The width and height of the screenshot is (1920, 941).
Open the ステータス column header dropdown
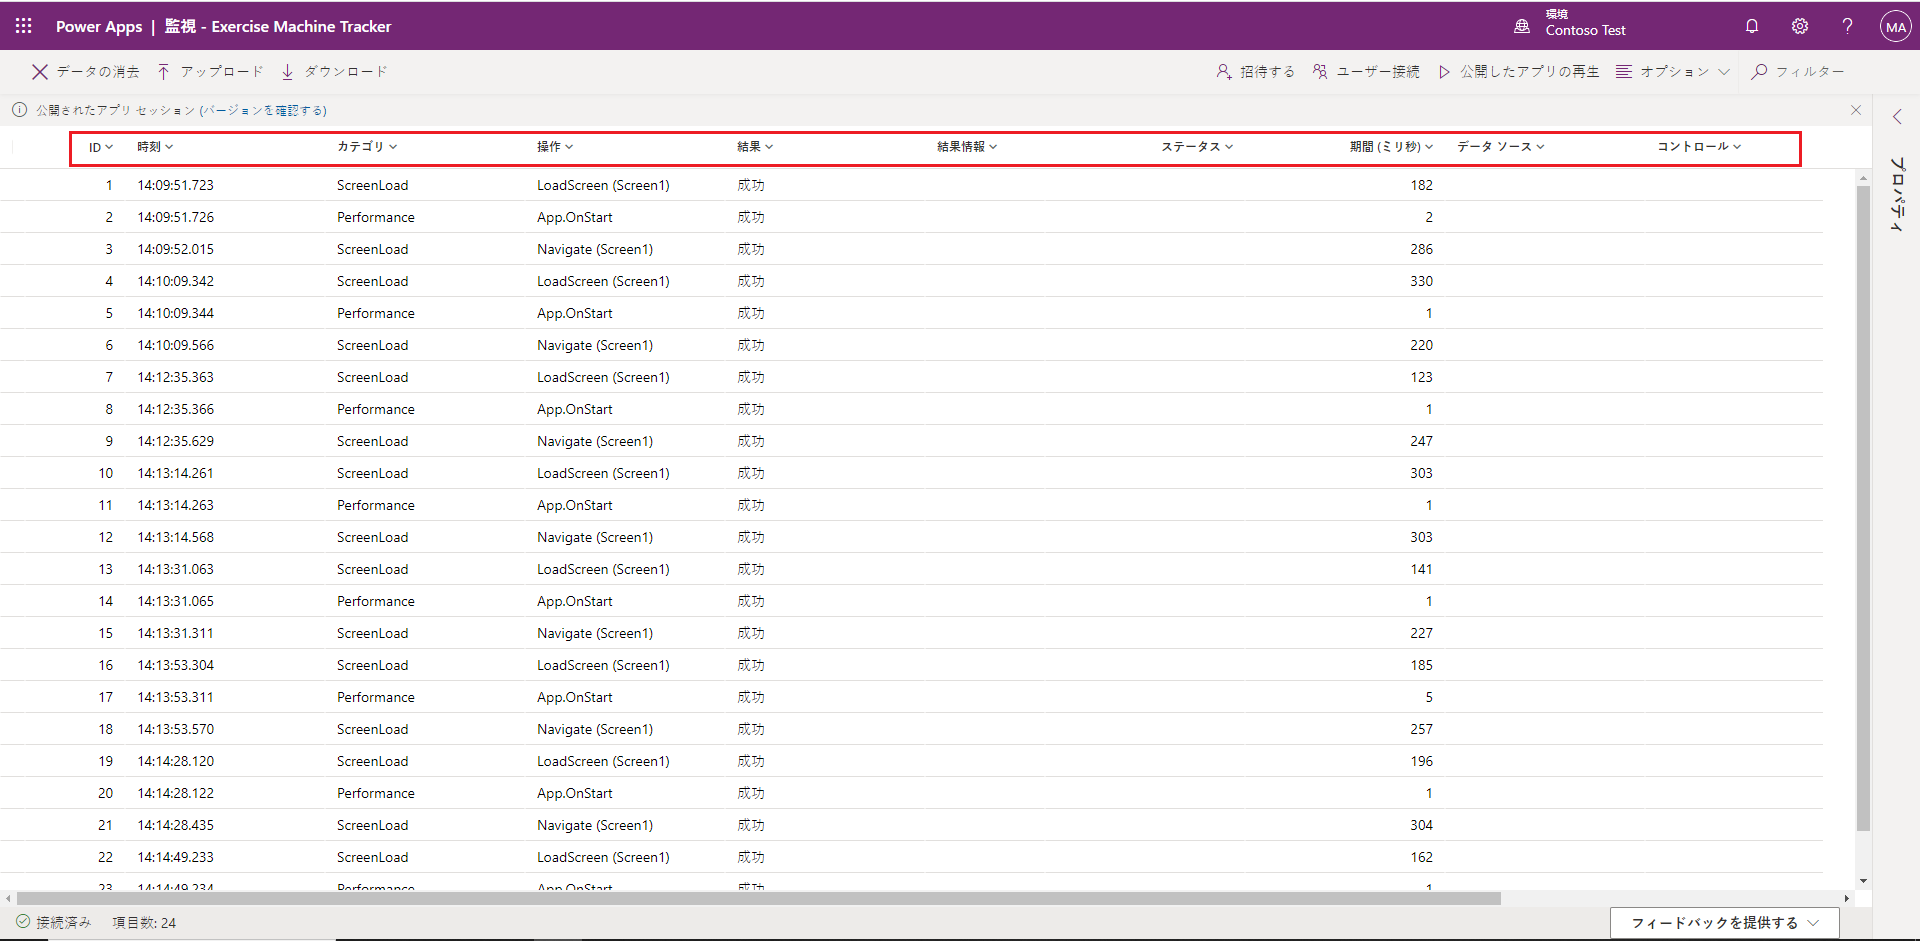click(1197, 147)
